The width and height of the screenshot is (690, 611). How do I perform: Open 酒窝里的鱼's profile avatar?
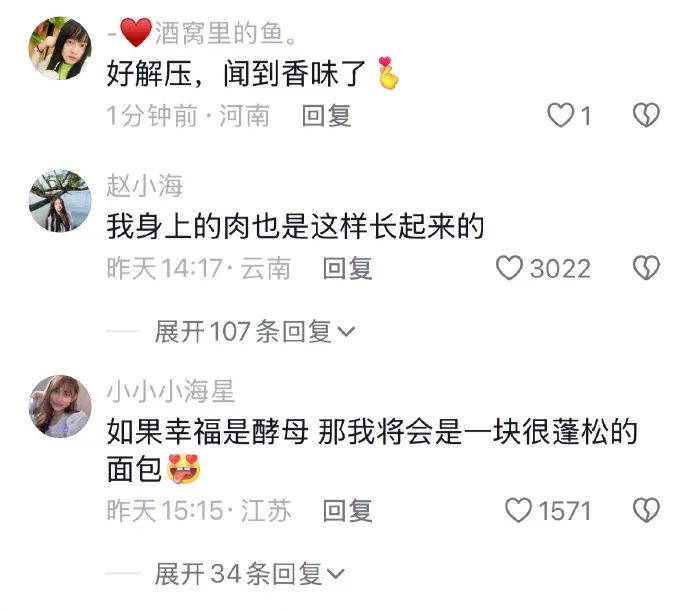pyautogui.click(x=60, y=48)
